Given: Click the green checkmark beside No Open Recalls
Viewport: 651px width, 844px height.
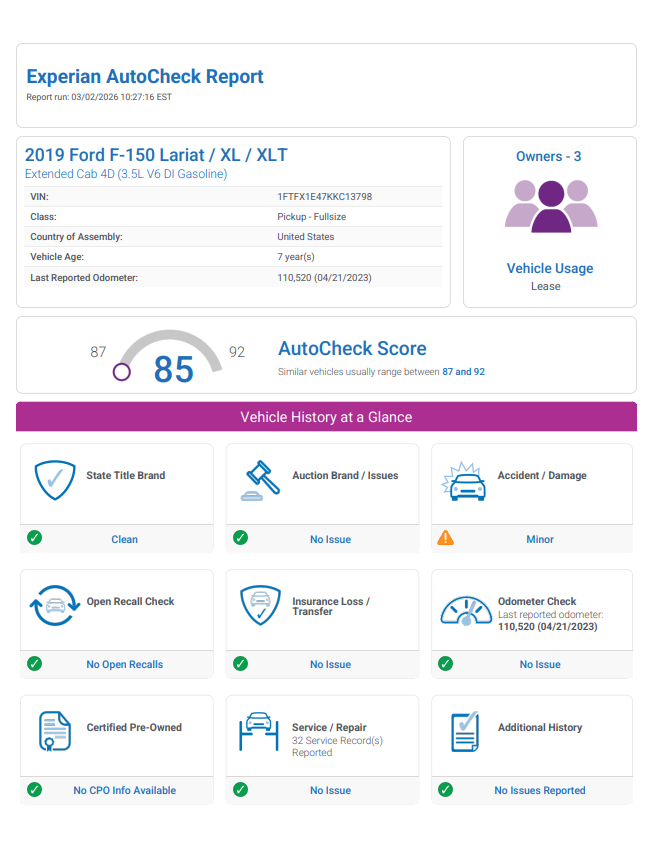Looking at the screenshot, I should [35, 663].
